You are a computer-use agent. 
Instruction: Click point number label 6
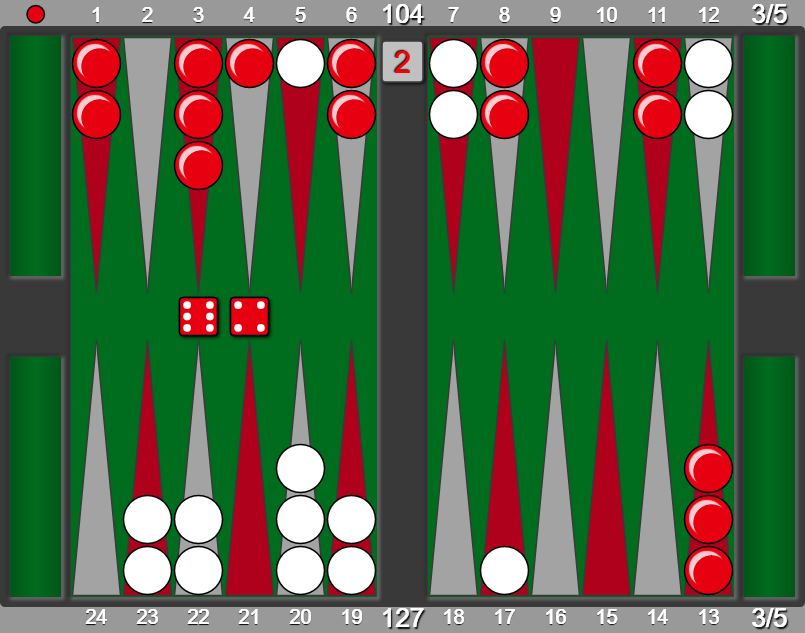tap(351, 15)
